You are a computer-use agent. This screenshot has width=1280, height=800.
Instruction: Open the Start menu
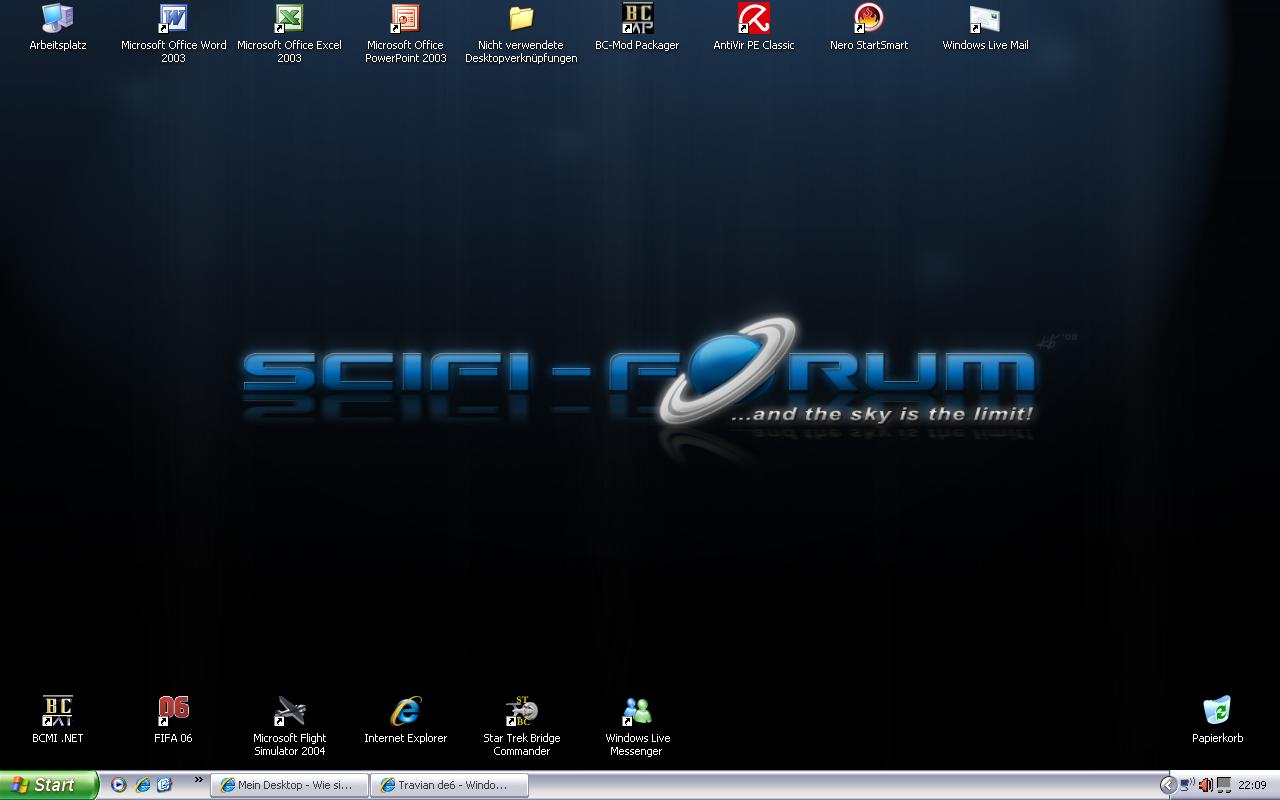(48, 785)
